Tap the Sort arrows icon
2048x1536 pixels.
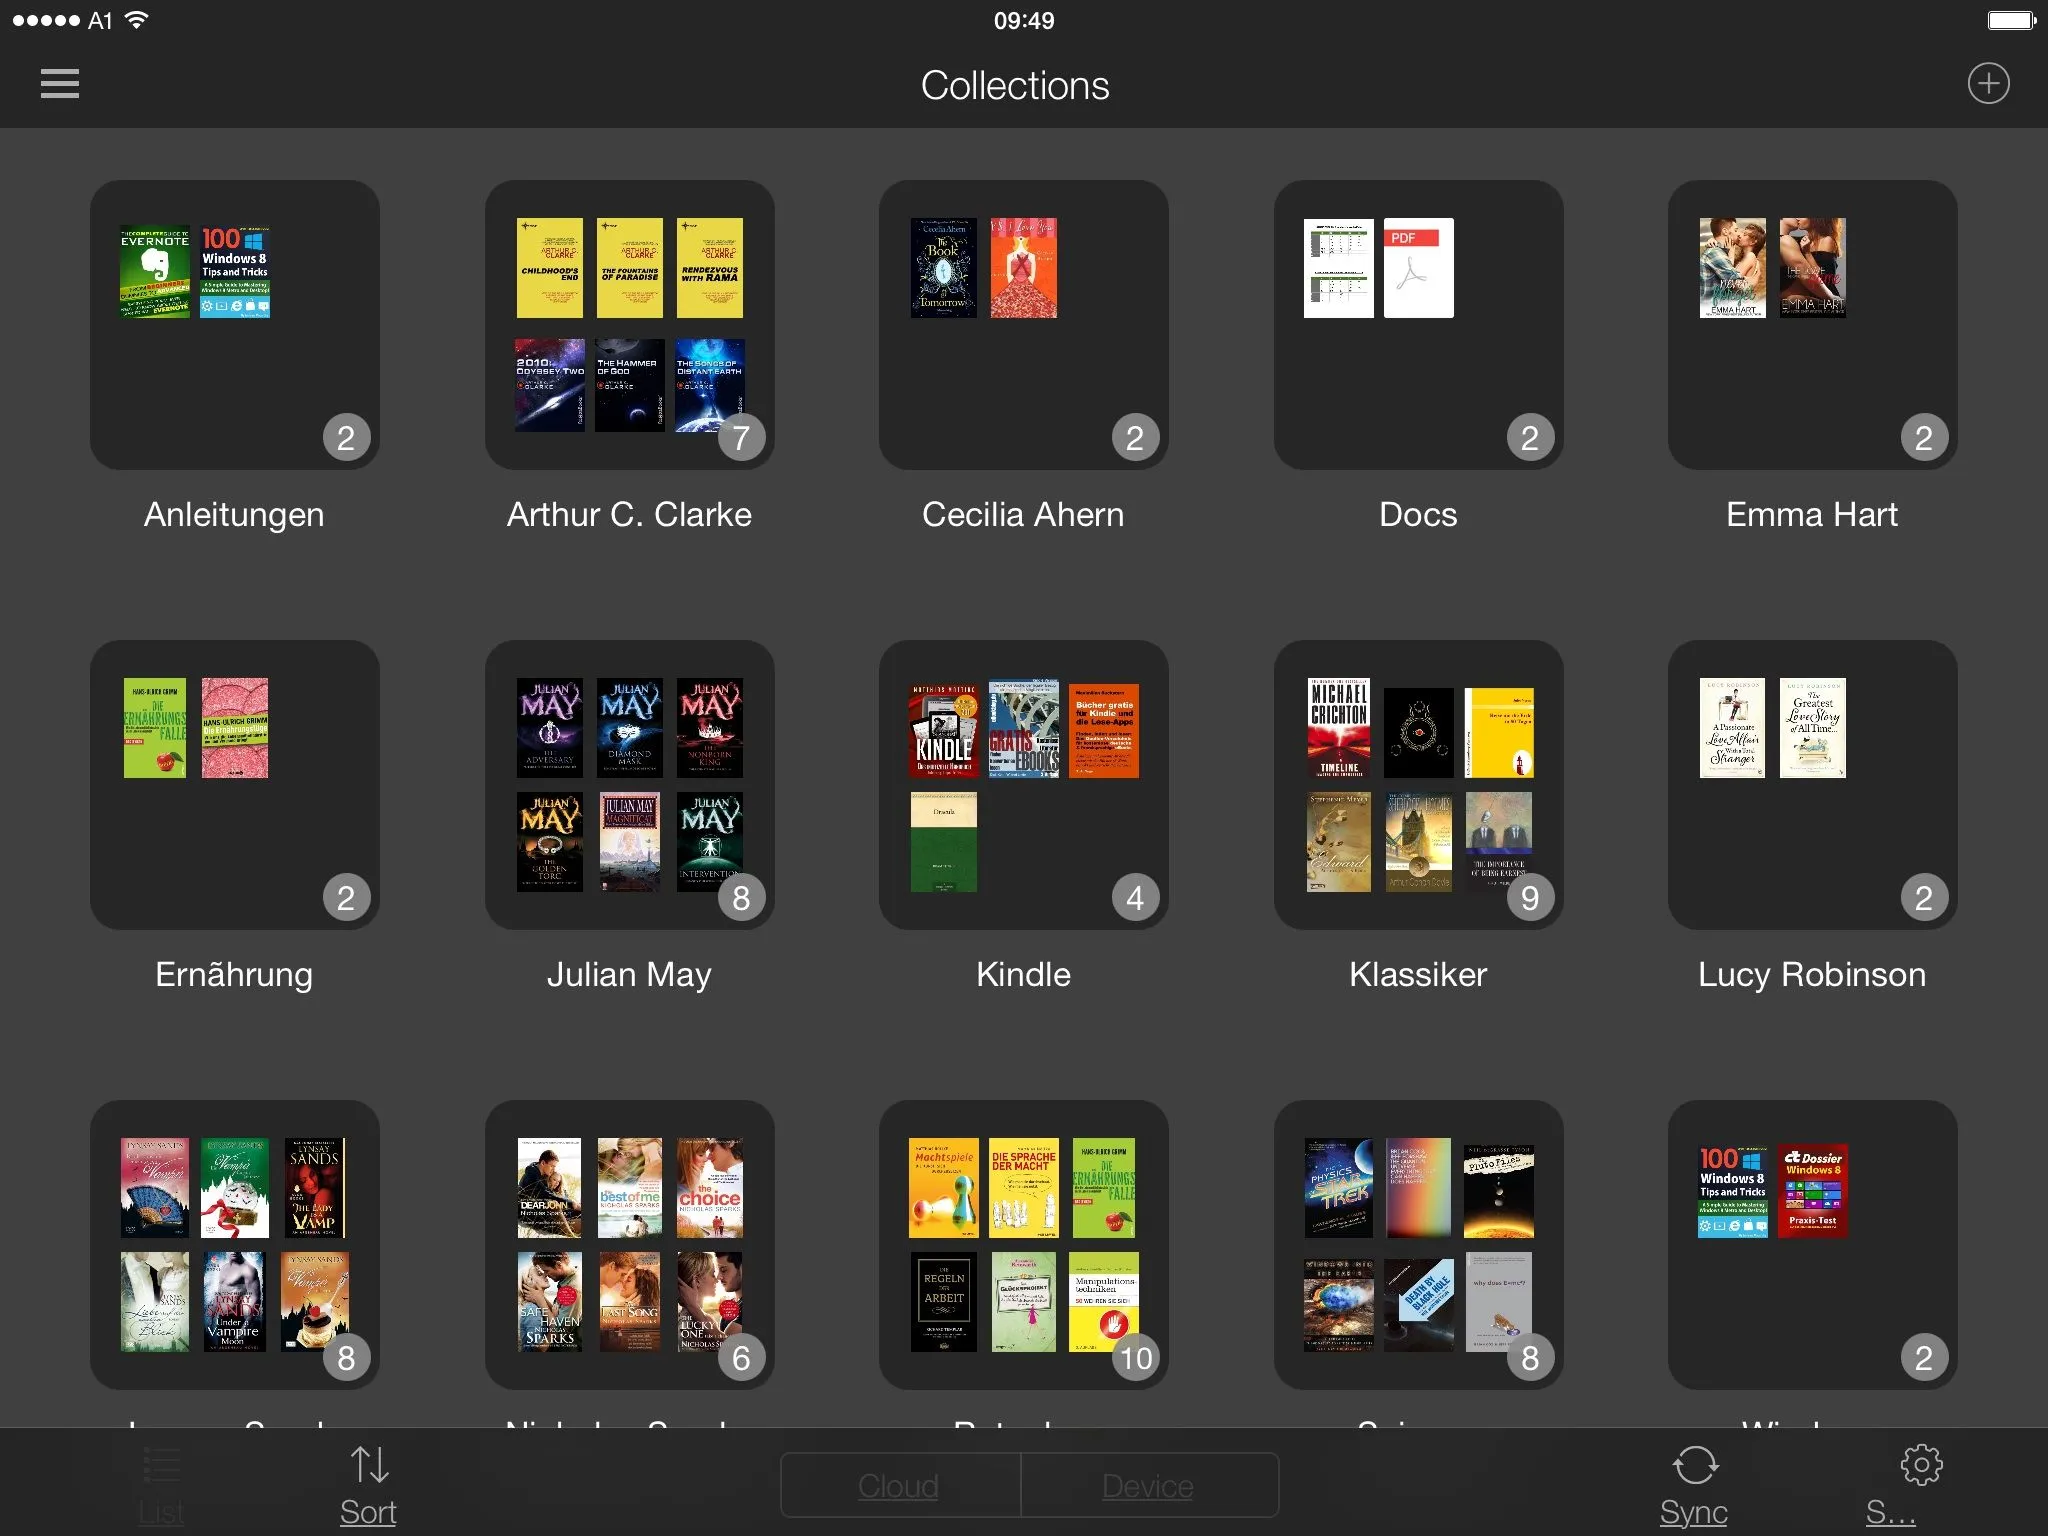[369, 1466]
